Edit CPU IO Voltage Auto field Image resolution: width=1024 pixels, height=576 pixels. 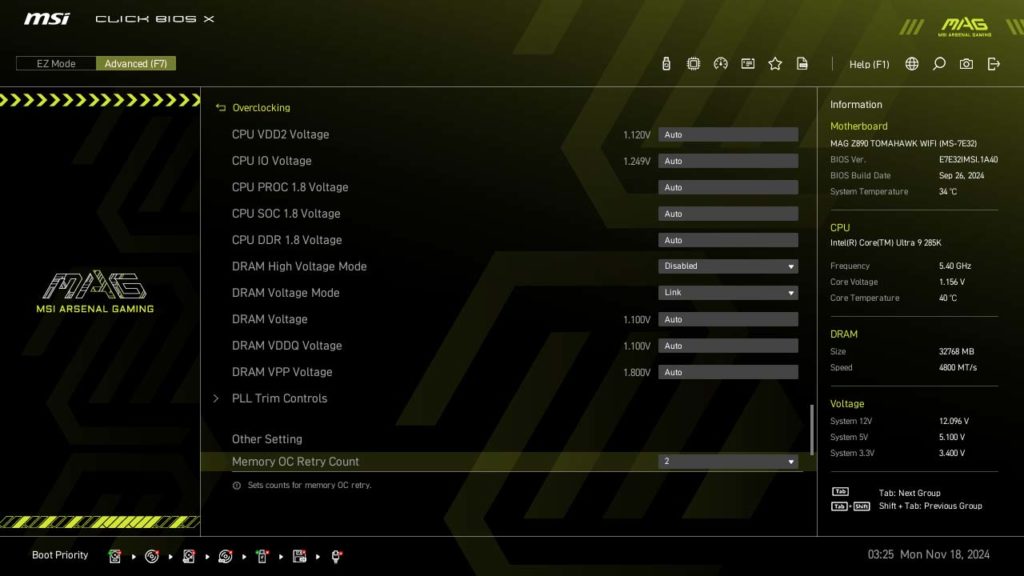728,161
